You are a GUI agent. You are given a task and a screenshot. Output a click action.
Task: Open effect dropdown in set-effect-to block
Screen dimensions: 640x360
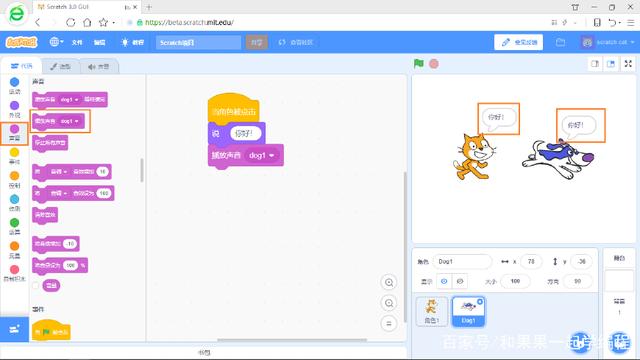(x=59, y=193)
